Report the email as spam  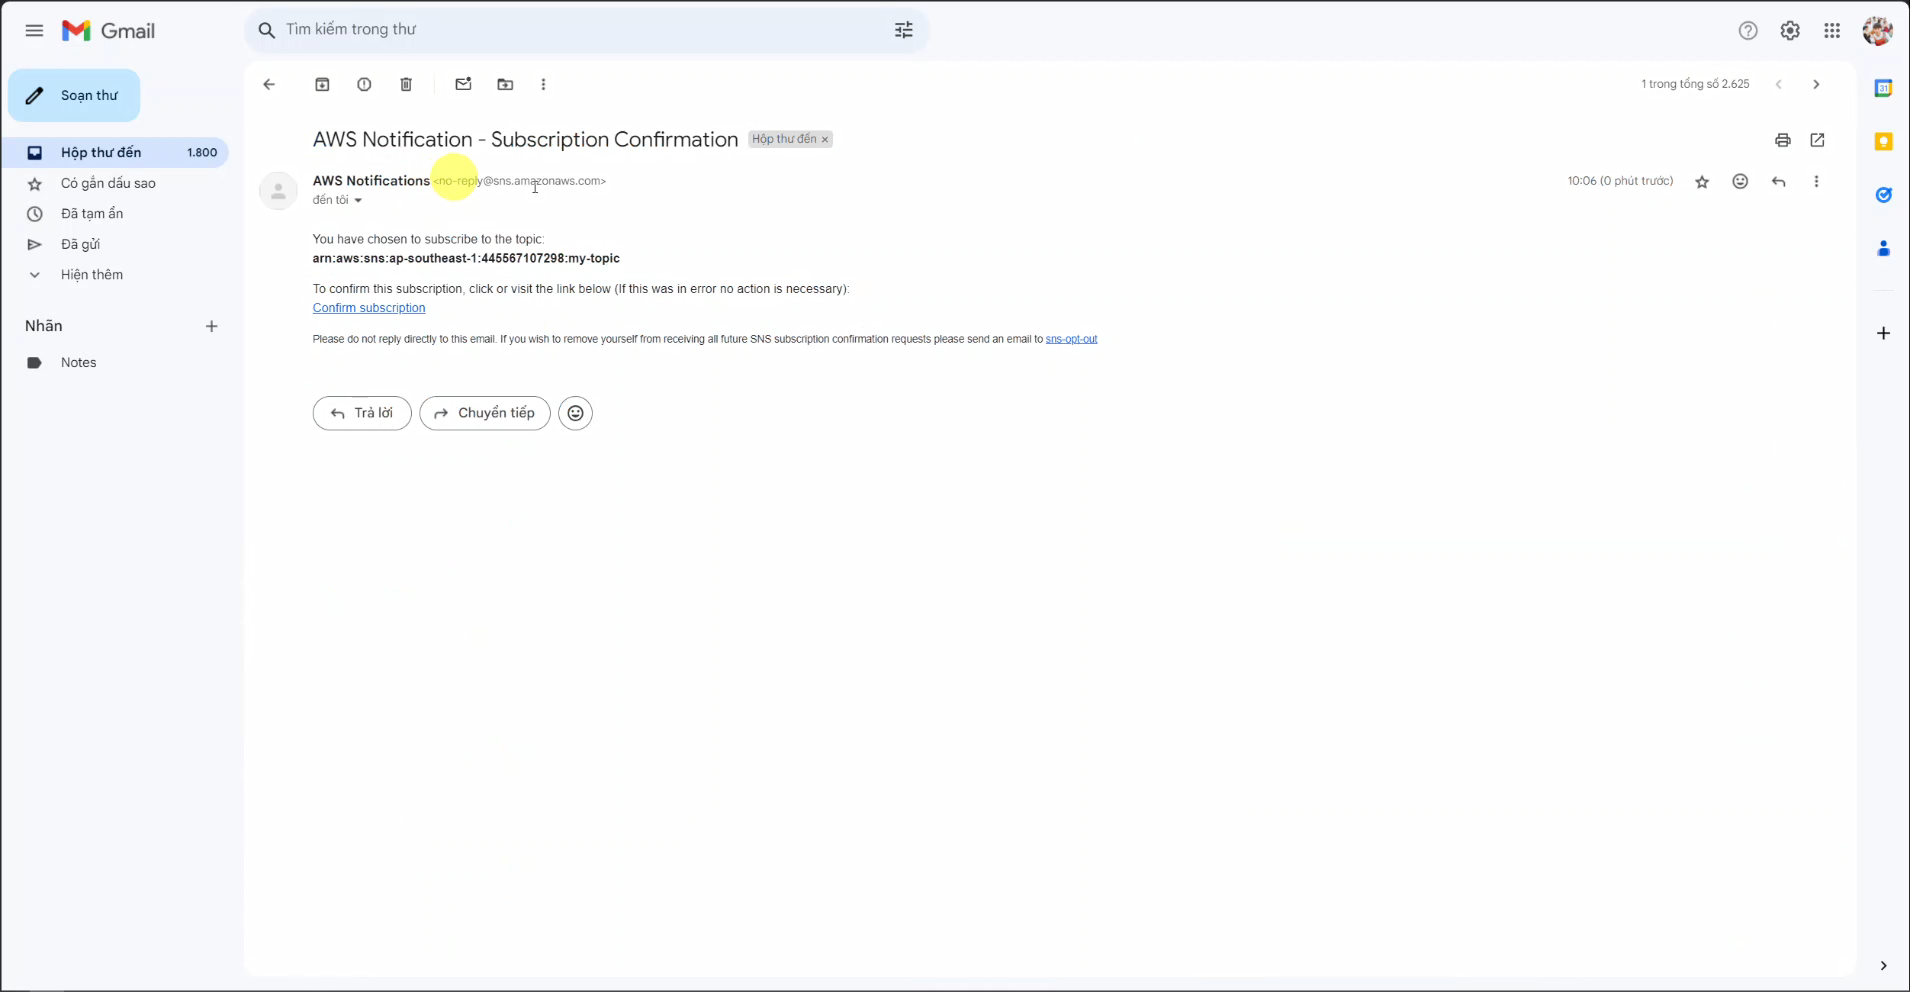click(364, 85)
